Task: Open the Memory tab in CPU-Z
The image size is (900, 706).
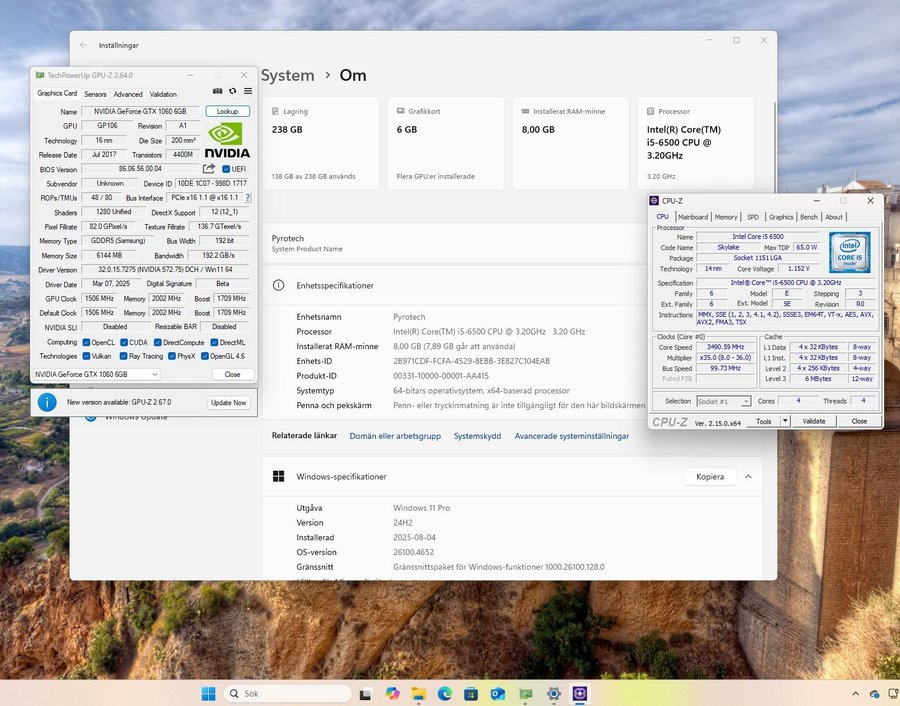Action: coord(726,217)
